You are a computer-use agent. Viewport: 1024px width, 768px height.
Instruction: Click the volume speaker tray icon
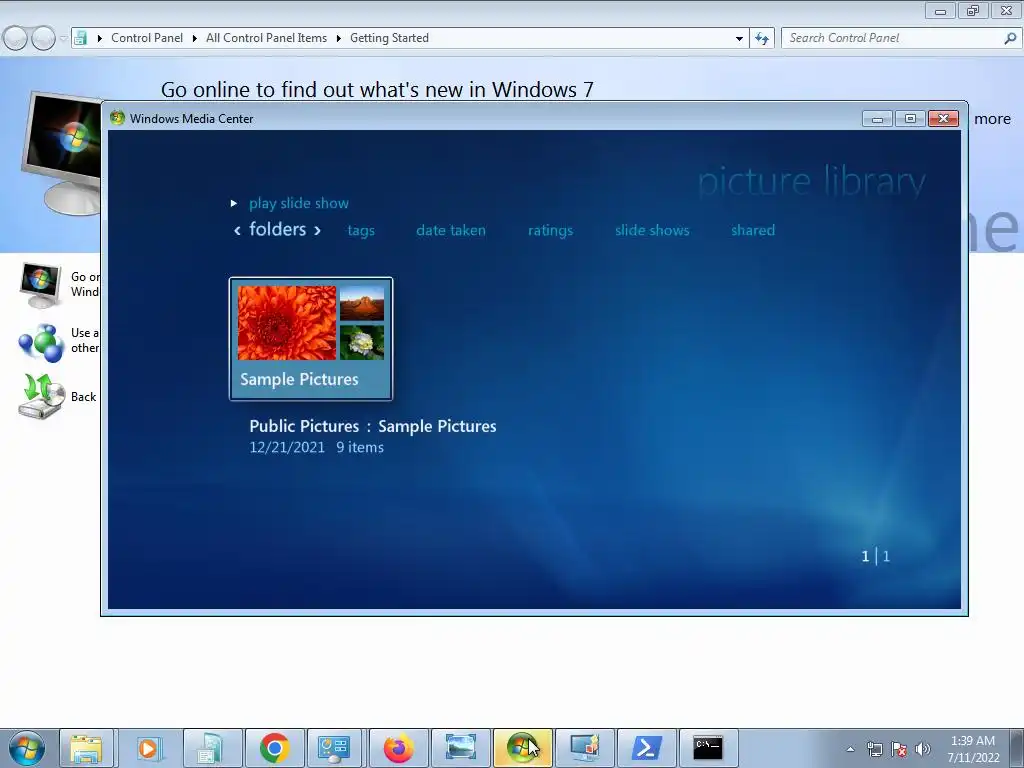[923, 749]
